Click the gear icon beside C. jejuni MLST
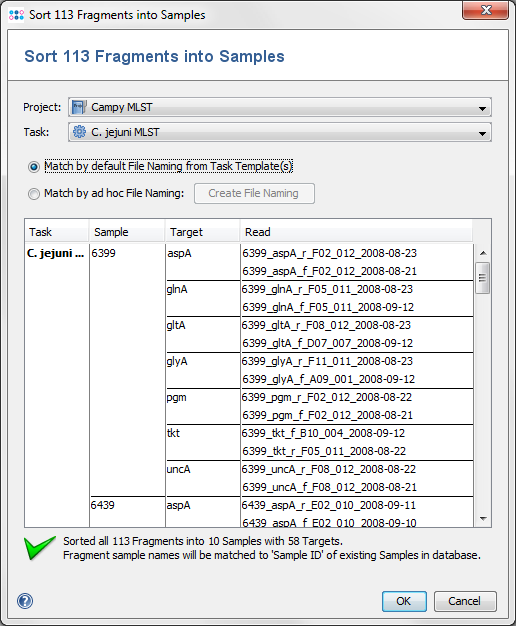This screenshot has width=516, height=626. [x=79, y=132]
